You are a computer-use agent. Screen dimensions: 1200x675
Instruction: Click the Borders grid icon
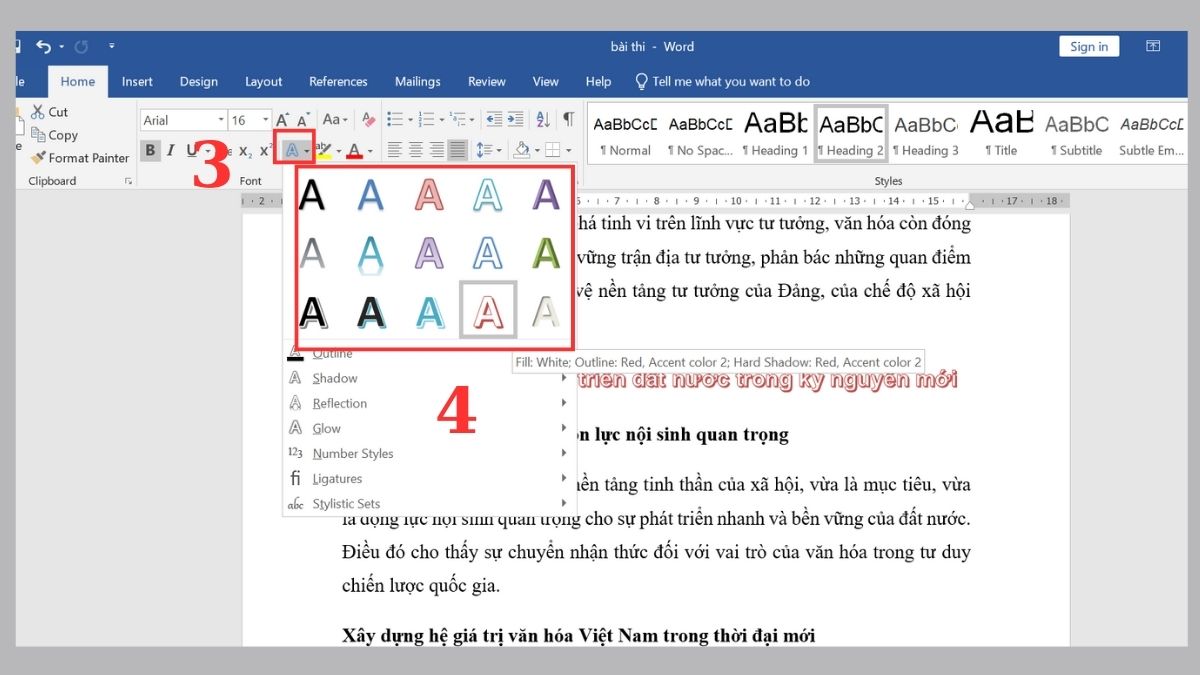point(551,151)
